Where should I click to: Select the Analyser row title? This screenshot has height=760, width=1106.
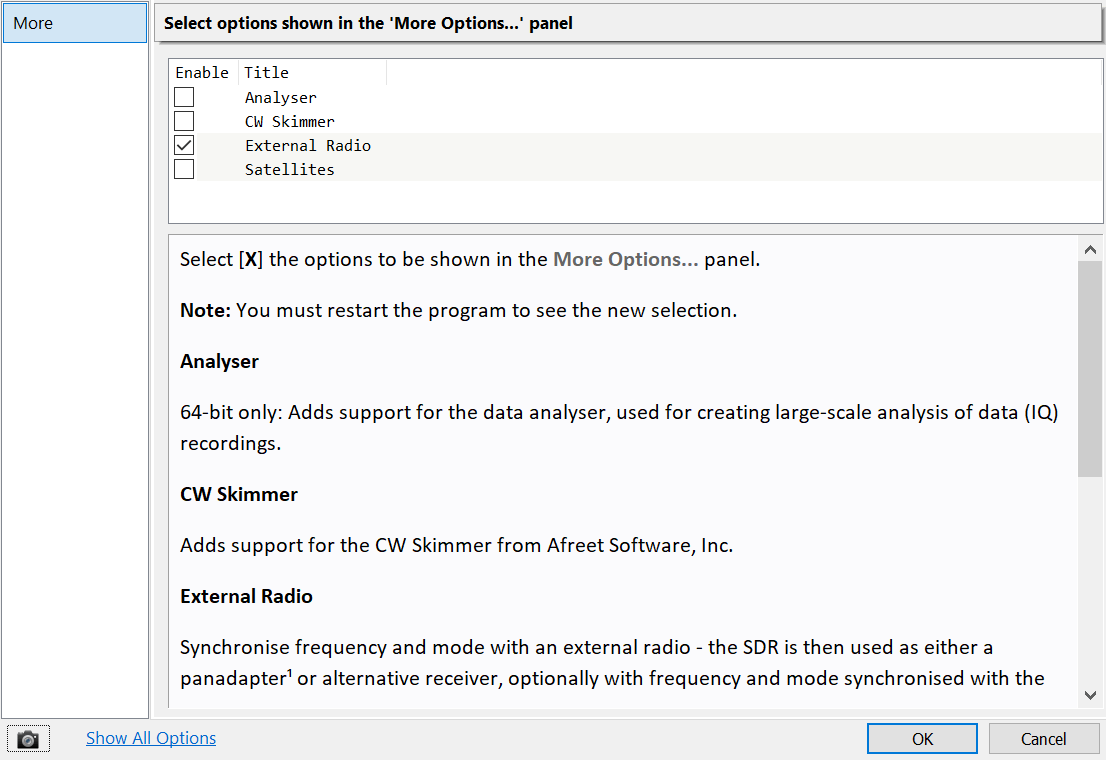tap(280, 97)
